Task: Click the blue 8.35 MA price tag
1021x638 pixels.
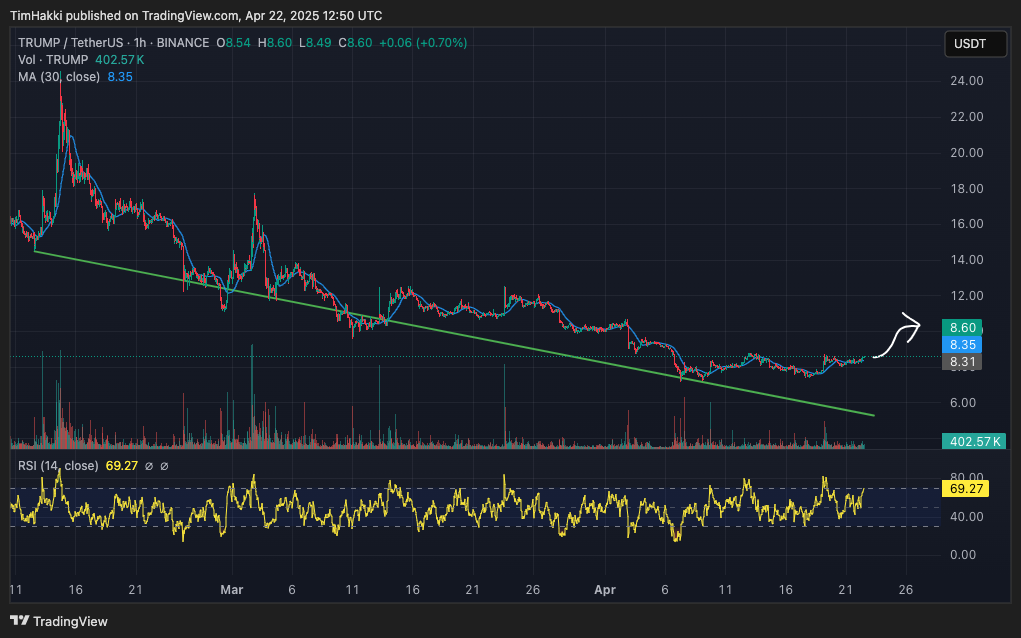Action: tap(962, 344)
